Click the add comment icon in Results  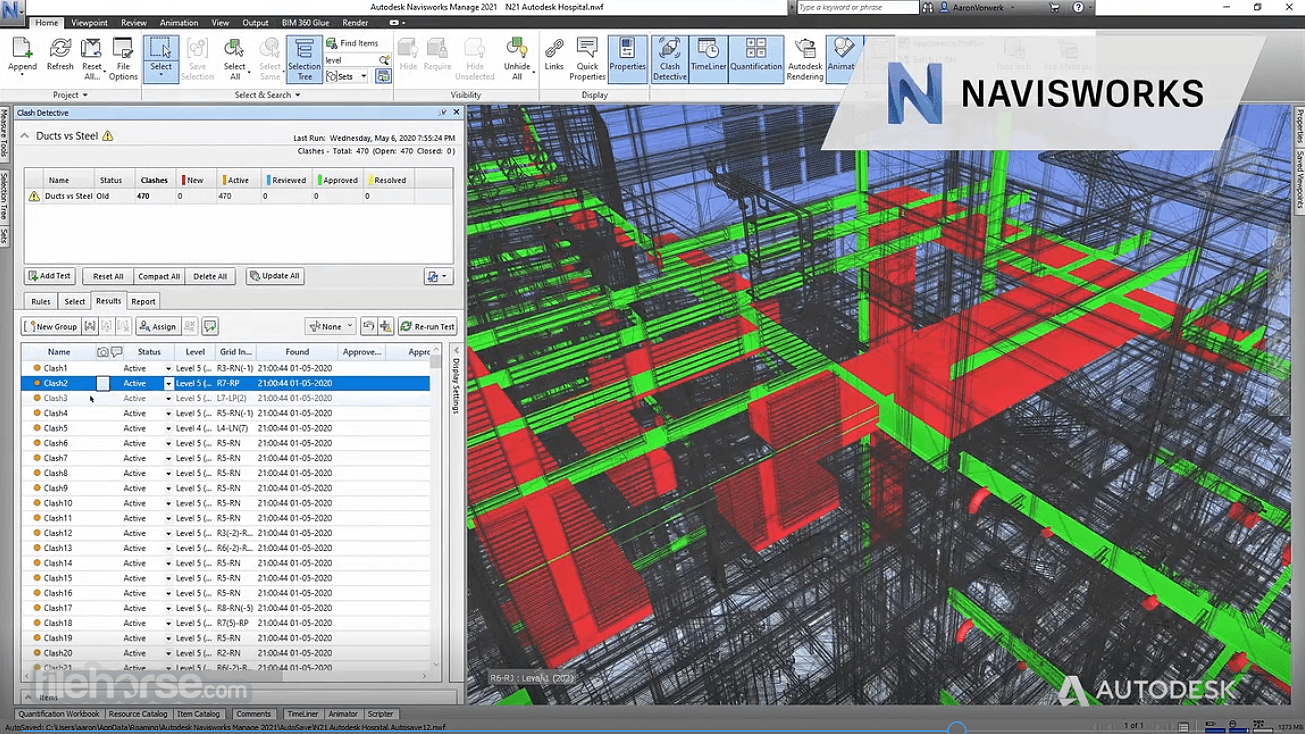click(x=210, y=326)
